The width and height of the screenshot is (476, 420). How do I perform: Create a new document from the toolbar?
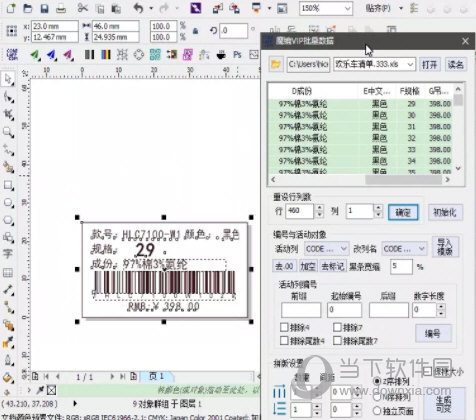11,8
